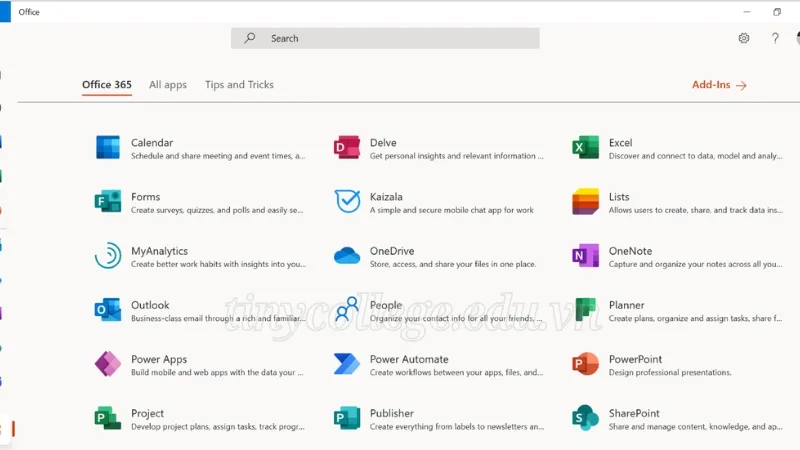Screen dimensions: 800x450
Task: Select the Lists app icon
Action: tap(585, 202)
